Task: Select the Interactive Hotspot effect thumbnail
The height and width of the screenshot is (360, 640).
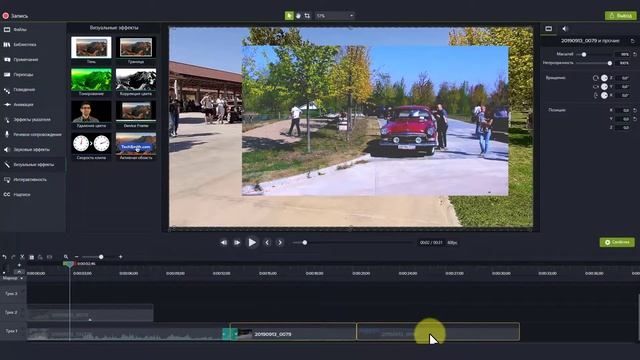Action: point(136,143)
